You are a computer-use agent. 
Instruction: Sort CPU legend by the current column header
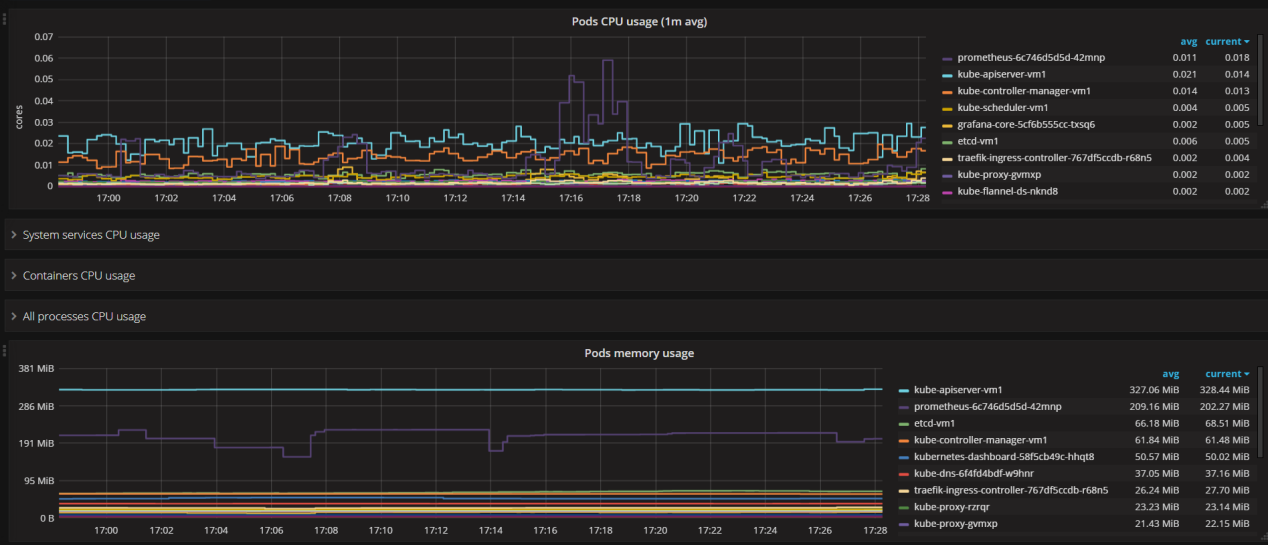1227,42
